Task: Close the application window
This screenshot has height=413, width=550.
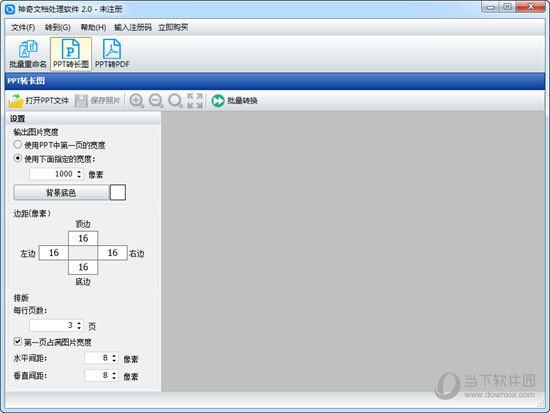Action: [x=531, y=7]
